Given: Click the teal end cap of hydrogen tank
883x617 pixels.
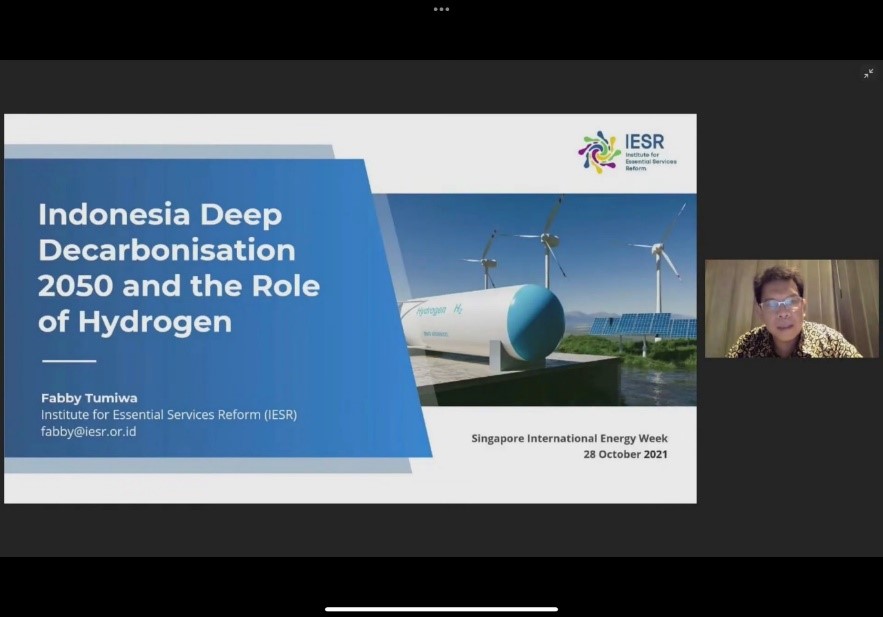Looking at the screenshot, I should [x=535, y=323].
